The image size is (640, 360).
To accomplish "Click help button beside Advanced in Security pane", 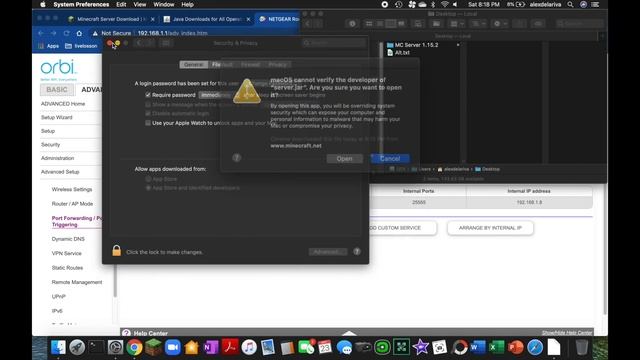I will (x=357, y=251).
